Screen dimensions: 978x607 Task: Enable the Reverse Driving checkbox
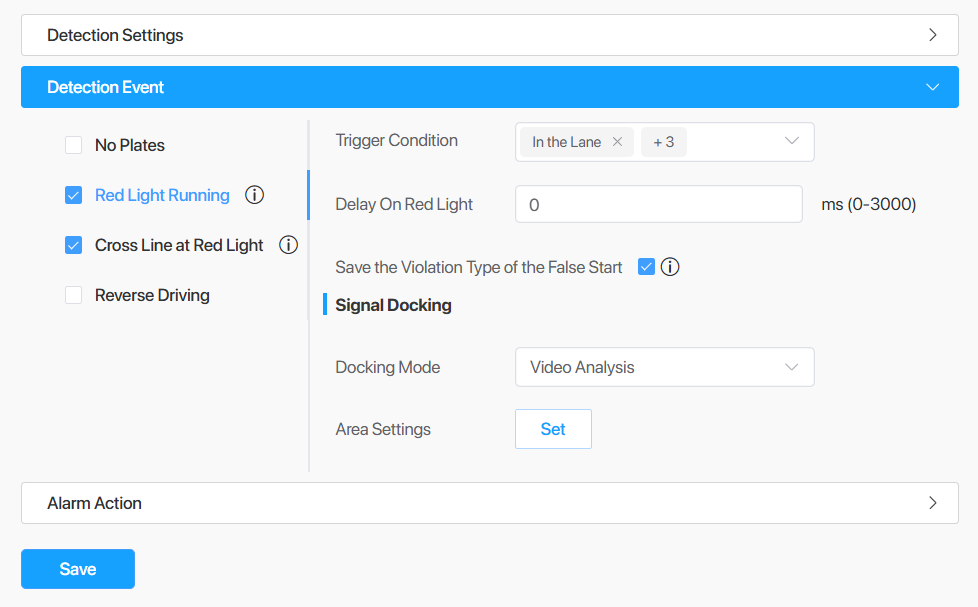74,295
